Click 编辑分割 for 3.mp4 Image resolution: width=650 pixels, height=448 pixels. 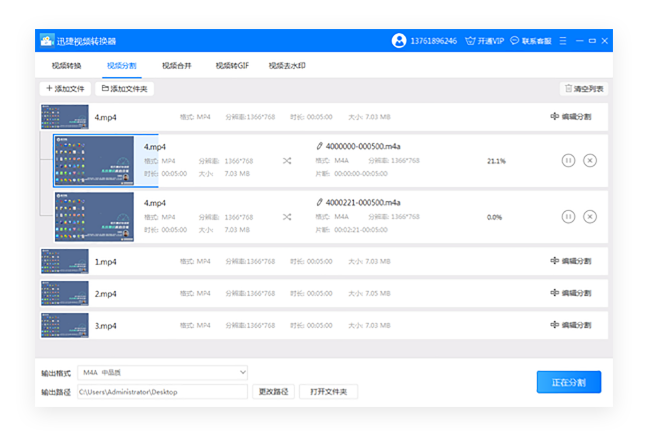[x=571, y=325]
